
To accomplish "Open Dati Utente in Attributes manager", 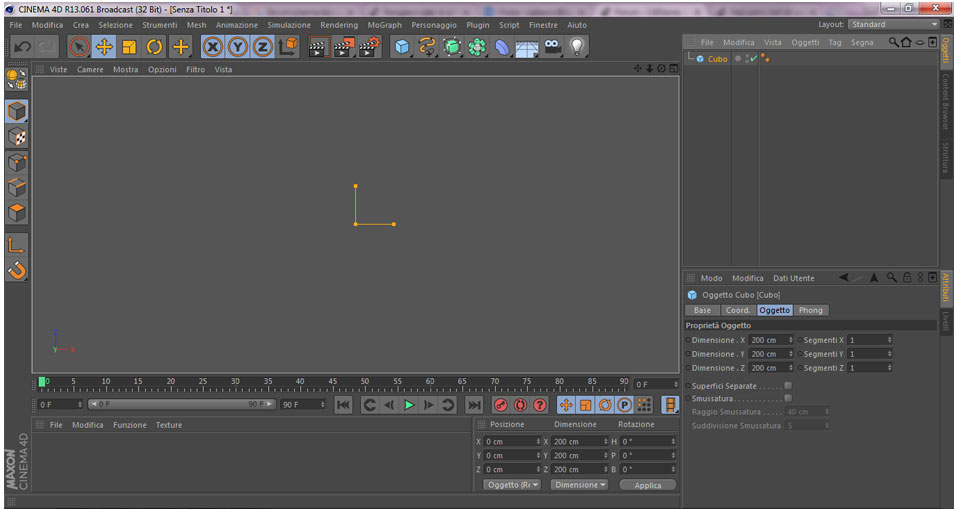I will pos(793,278).
